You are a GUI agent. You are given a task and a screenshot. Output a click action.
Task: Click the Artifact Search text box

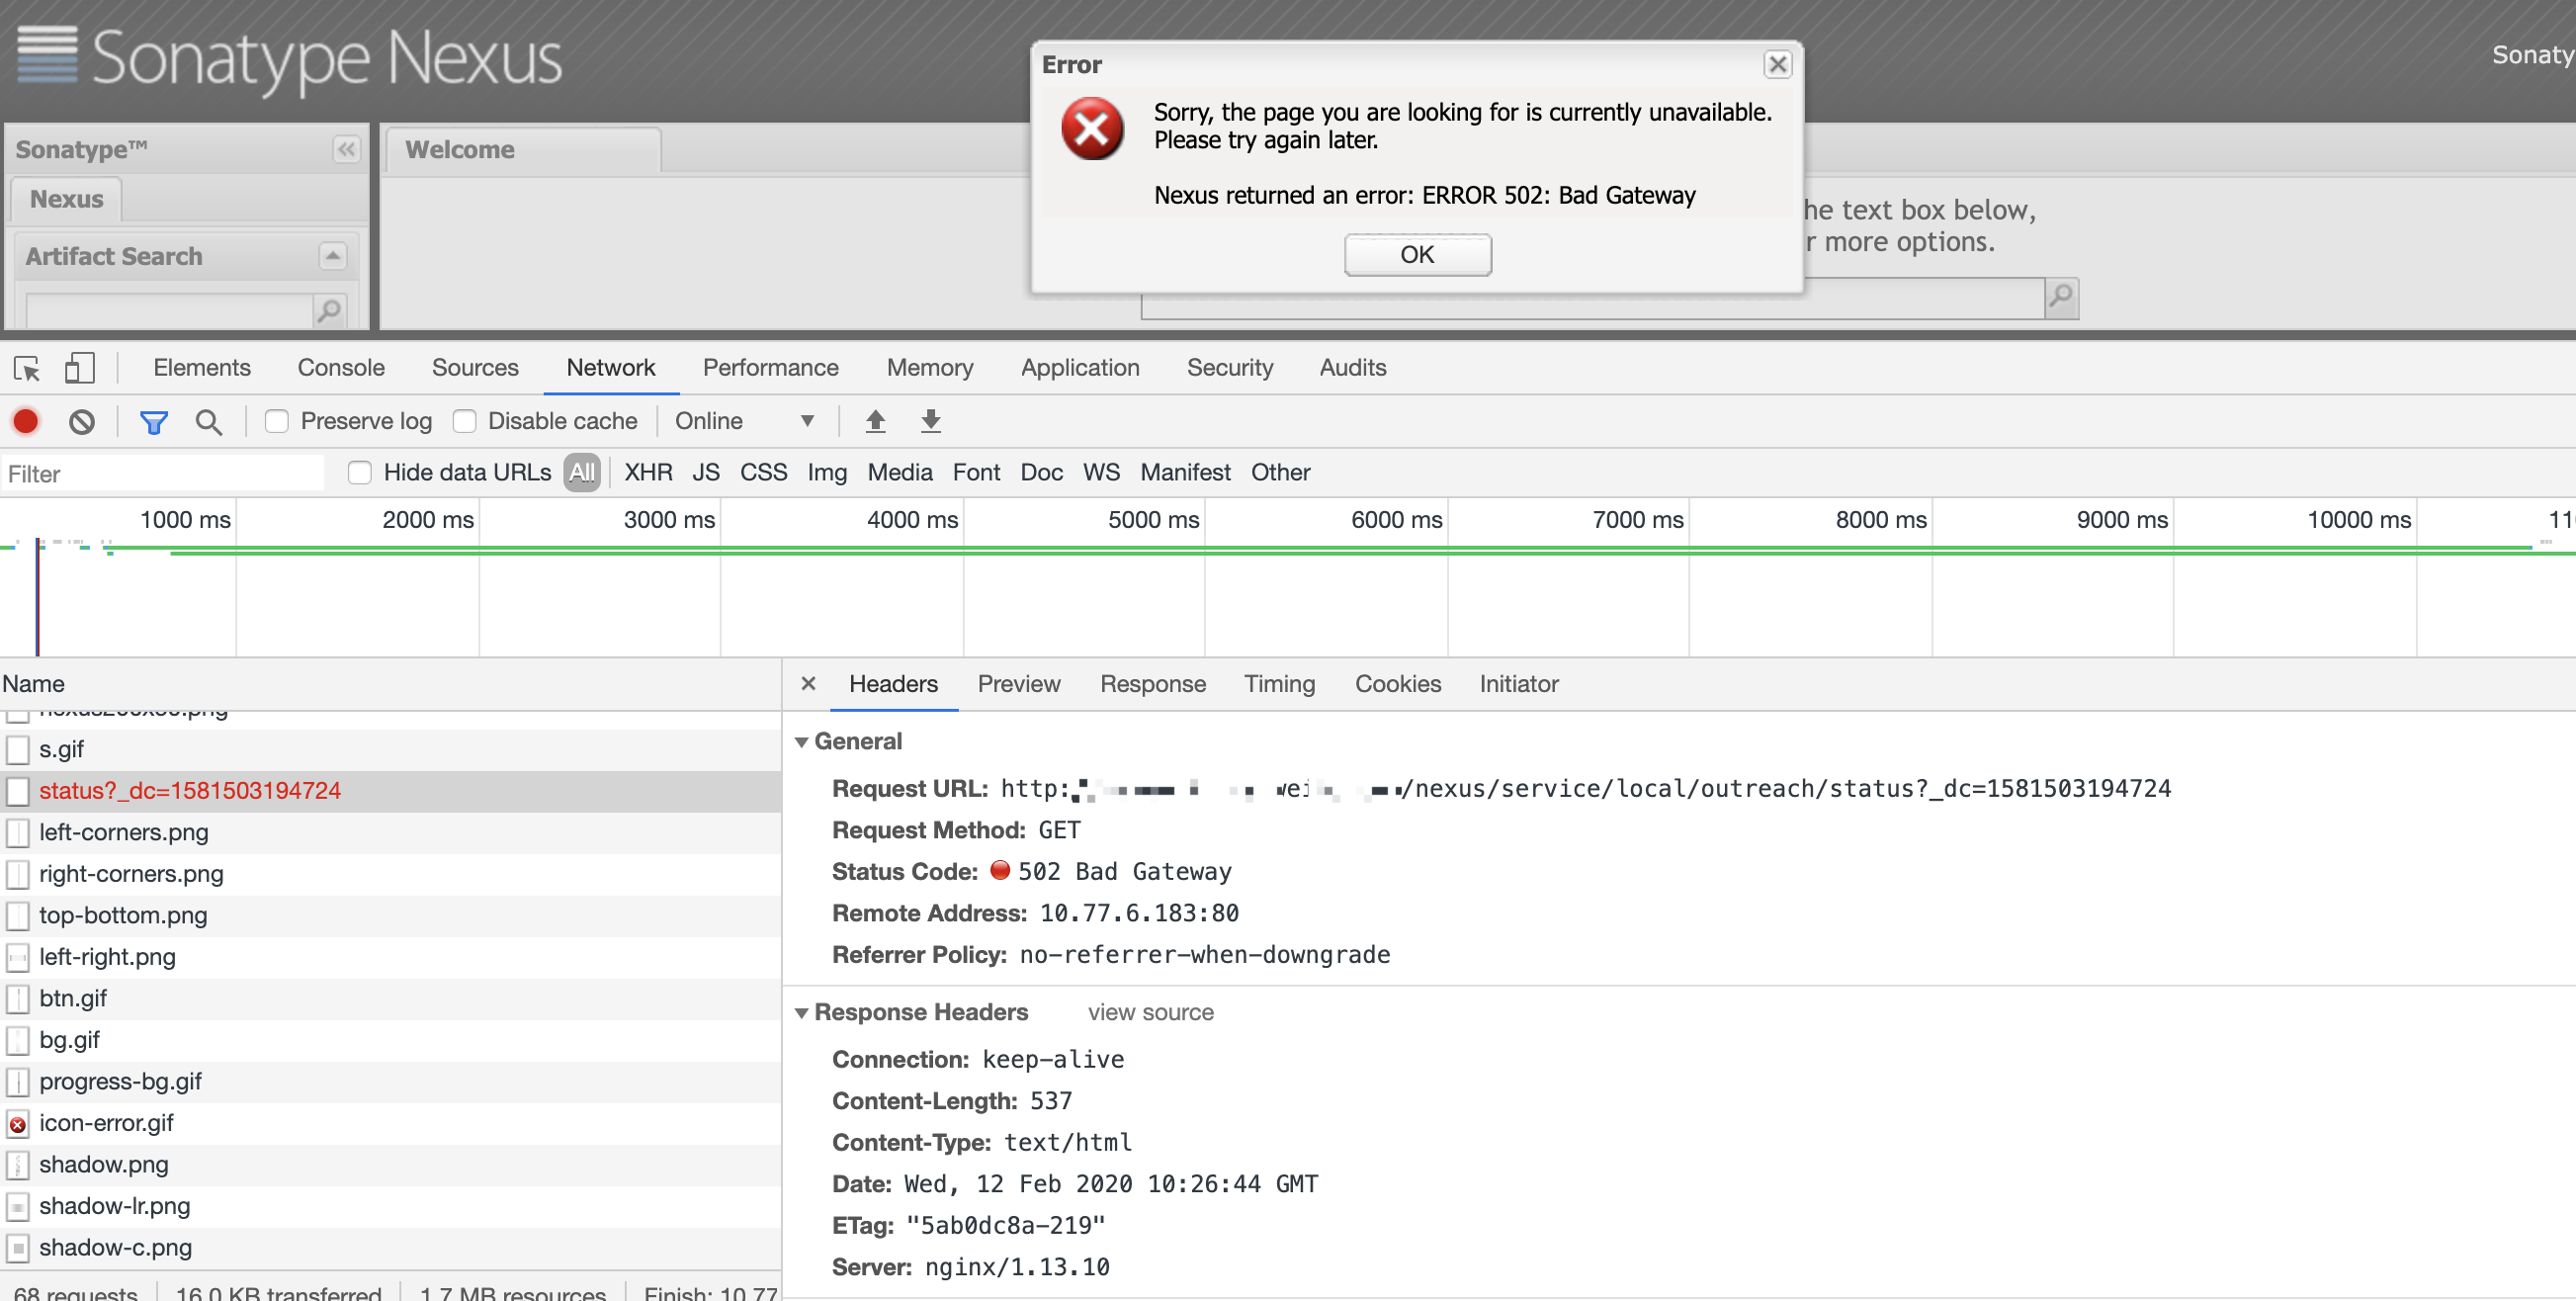(170, 310)
